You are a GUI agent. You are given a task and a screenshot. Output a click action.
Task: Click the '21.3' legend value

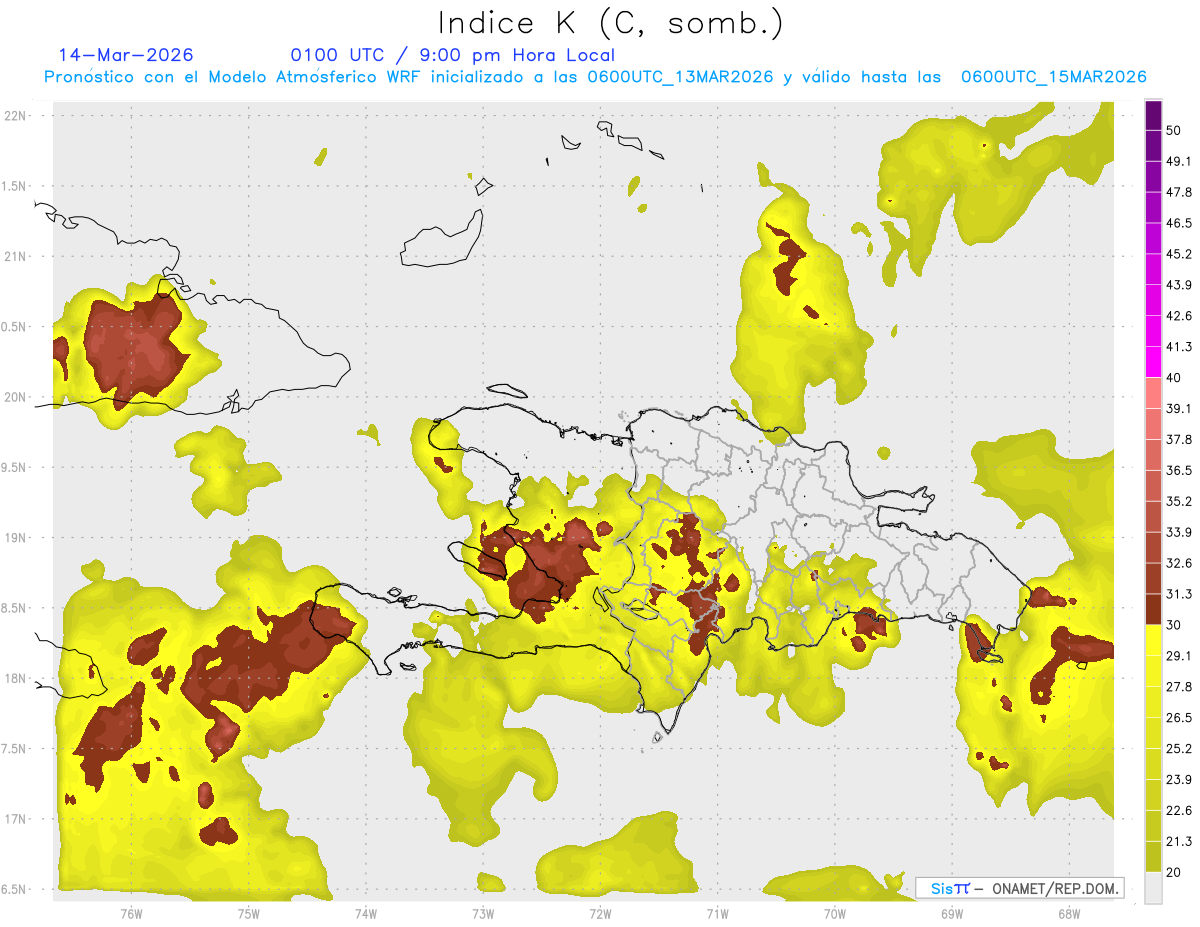1178,842
